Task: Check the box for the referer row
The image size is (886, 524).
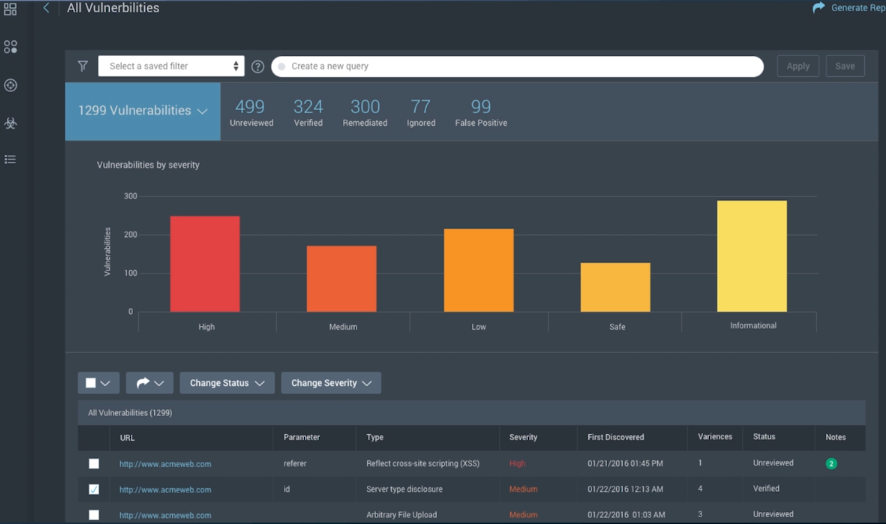Action: [x=94, y=464]
